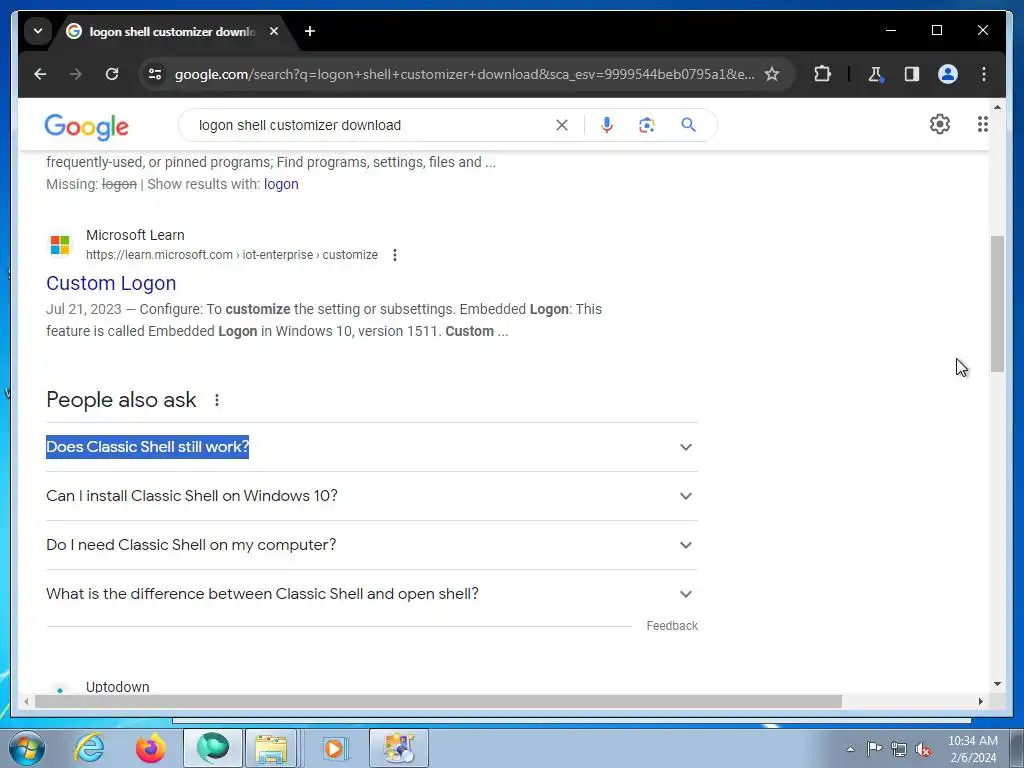Open the learn.microsoft.com breadcrumb URL
Image resolution: width=1024 pixels, height=768 pixels.
pyautogui.click(x=232, y=255)
